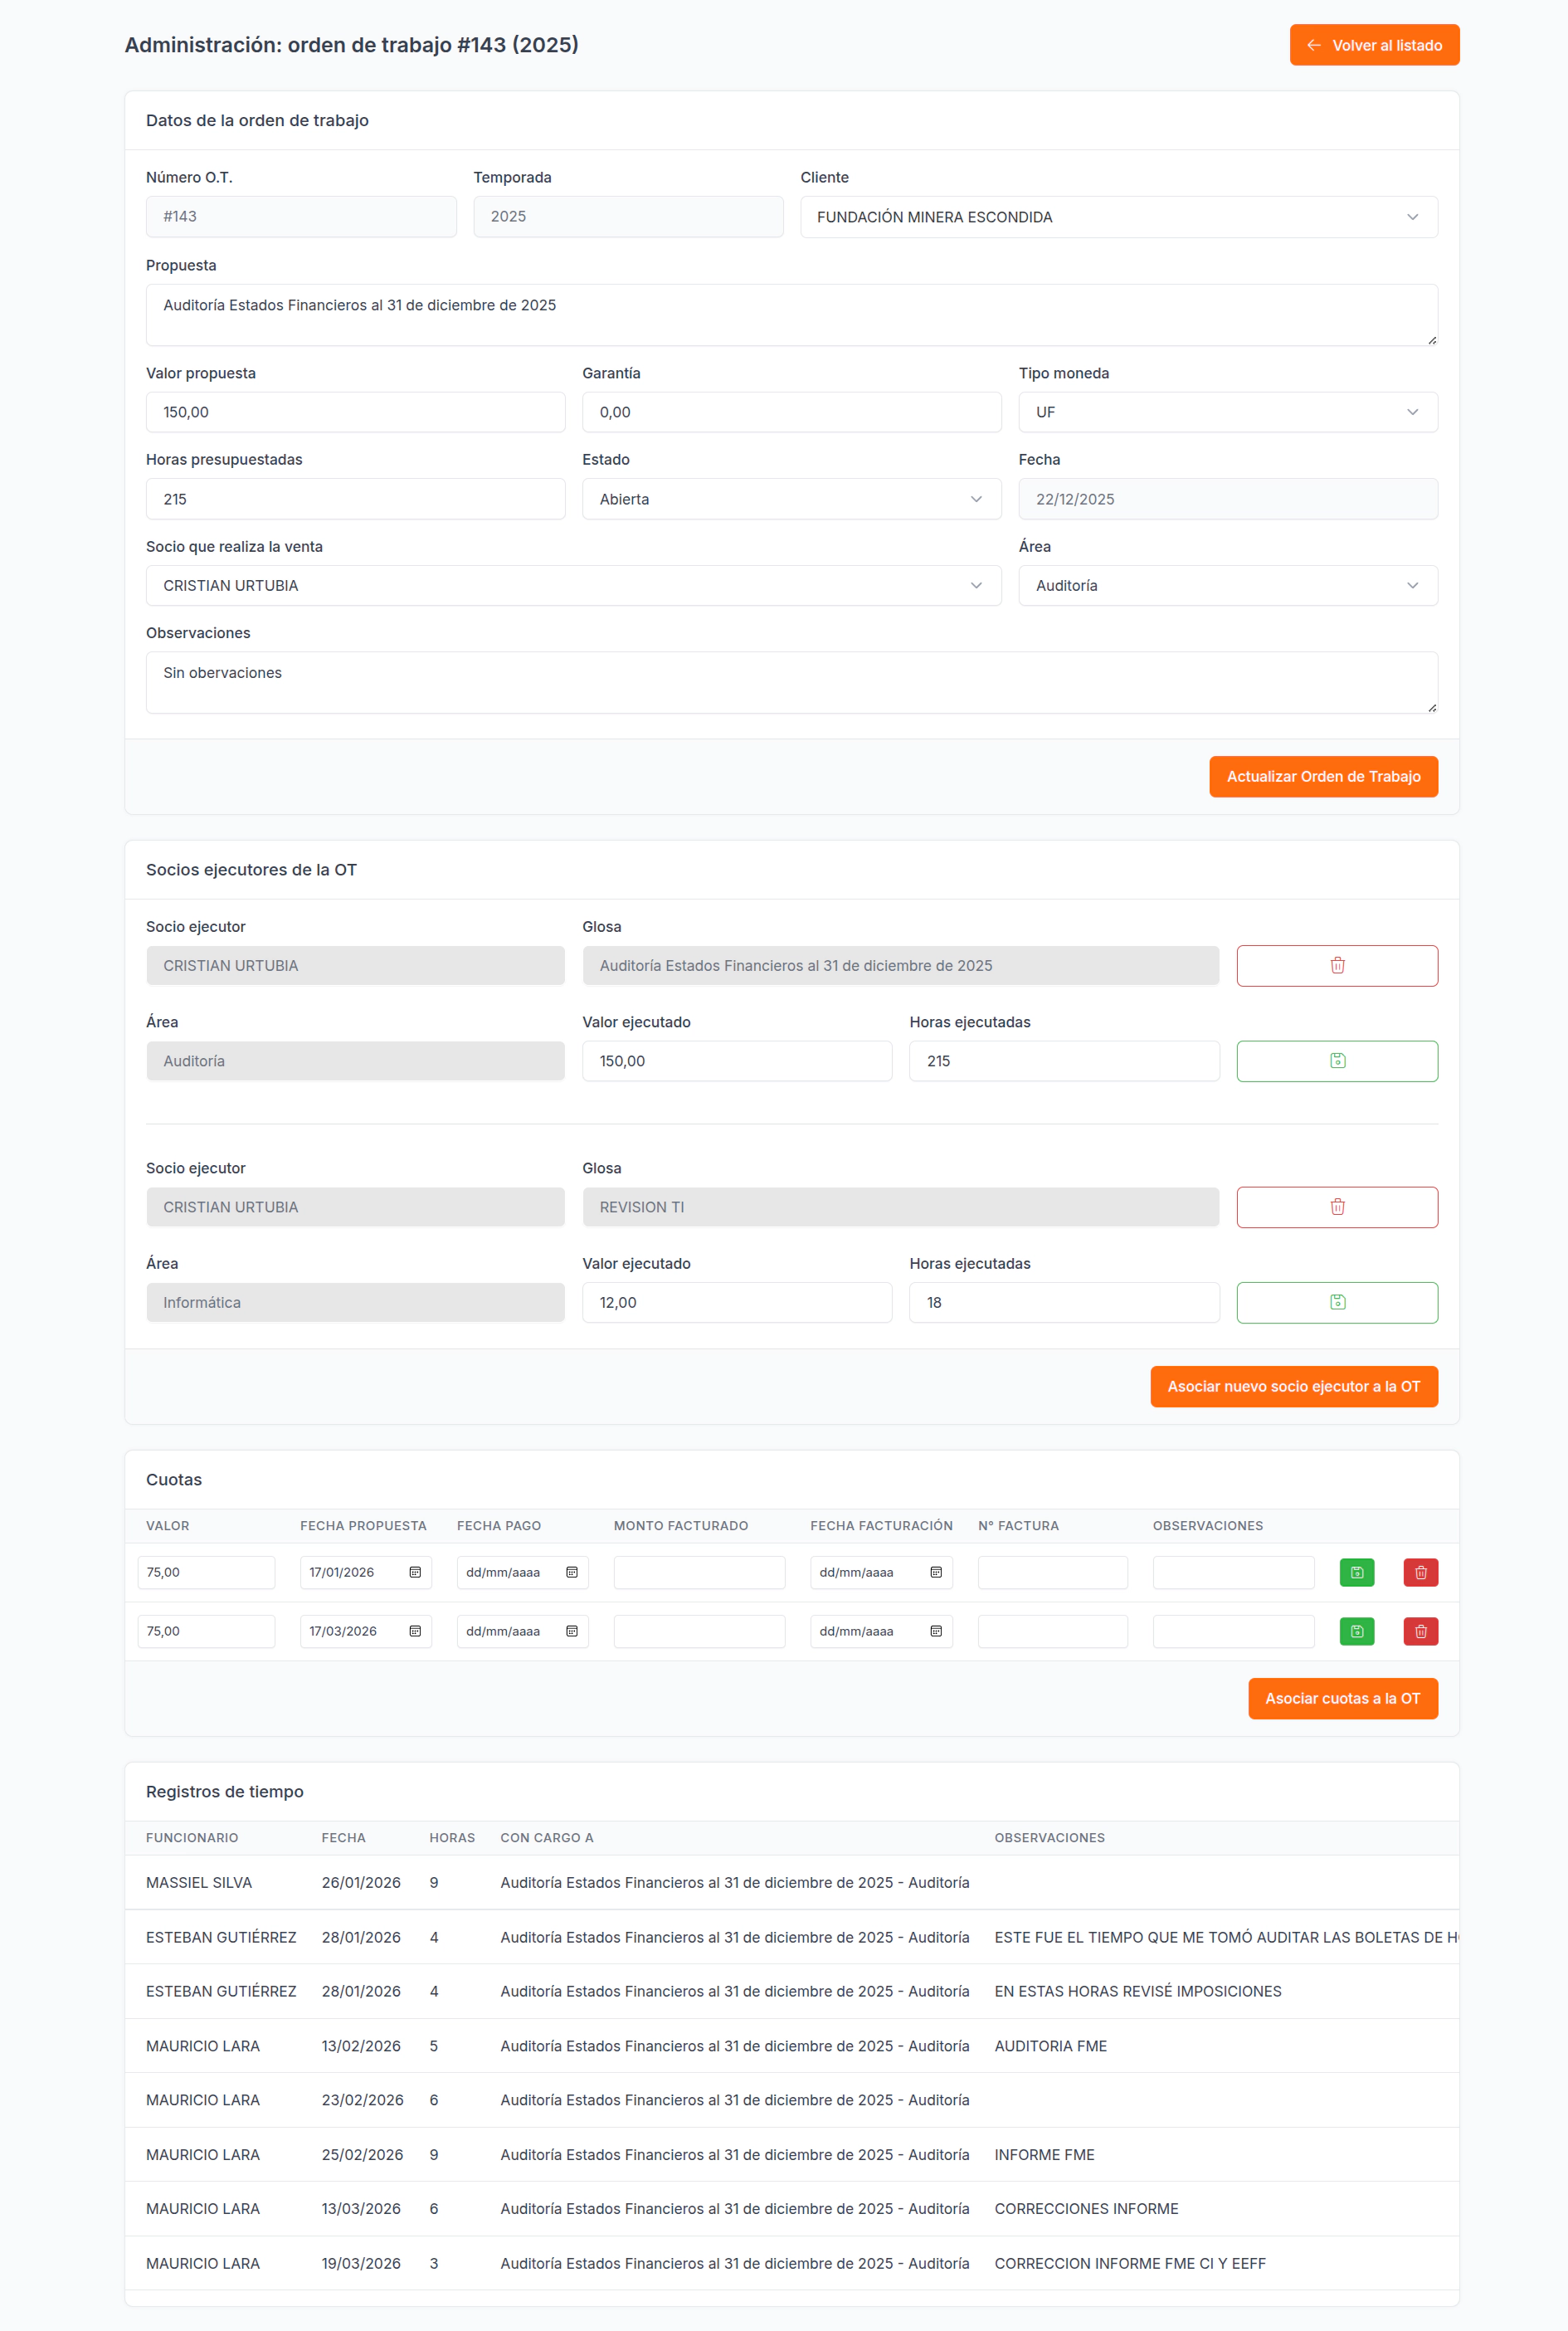The height and width of the screenshot is (2331, 1568).
Task: Click Horas ejecutadas field showing 215
Action: (1063, 1060)
